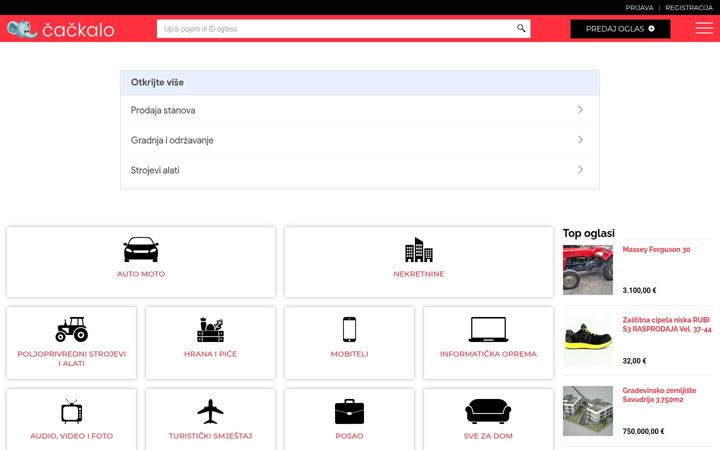Click the Strojevi alati text
The width and height of the screenshot is (720, 450).
pyautogui.click(x=155, y=170)
